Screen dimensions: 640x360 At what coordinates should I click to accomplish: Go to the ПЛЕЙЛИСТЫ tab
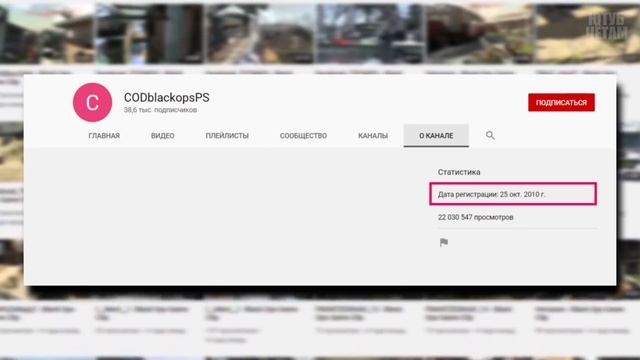[x=227, y=136]
